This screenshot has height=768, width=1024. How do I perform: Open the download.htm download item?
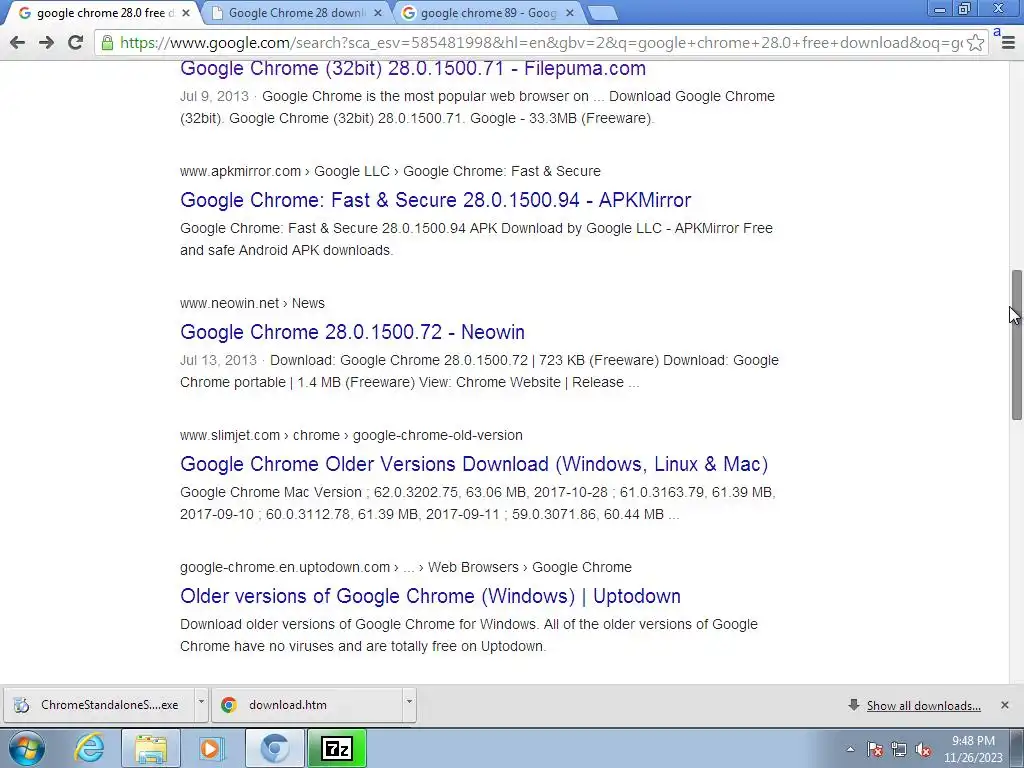307,705
